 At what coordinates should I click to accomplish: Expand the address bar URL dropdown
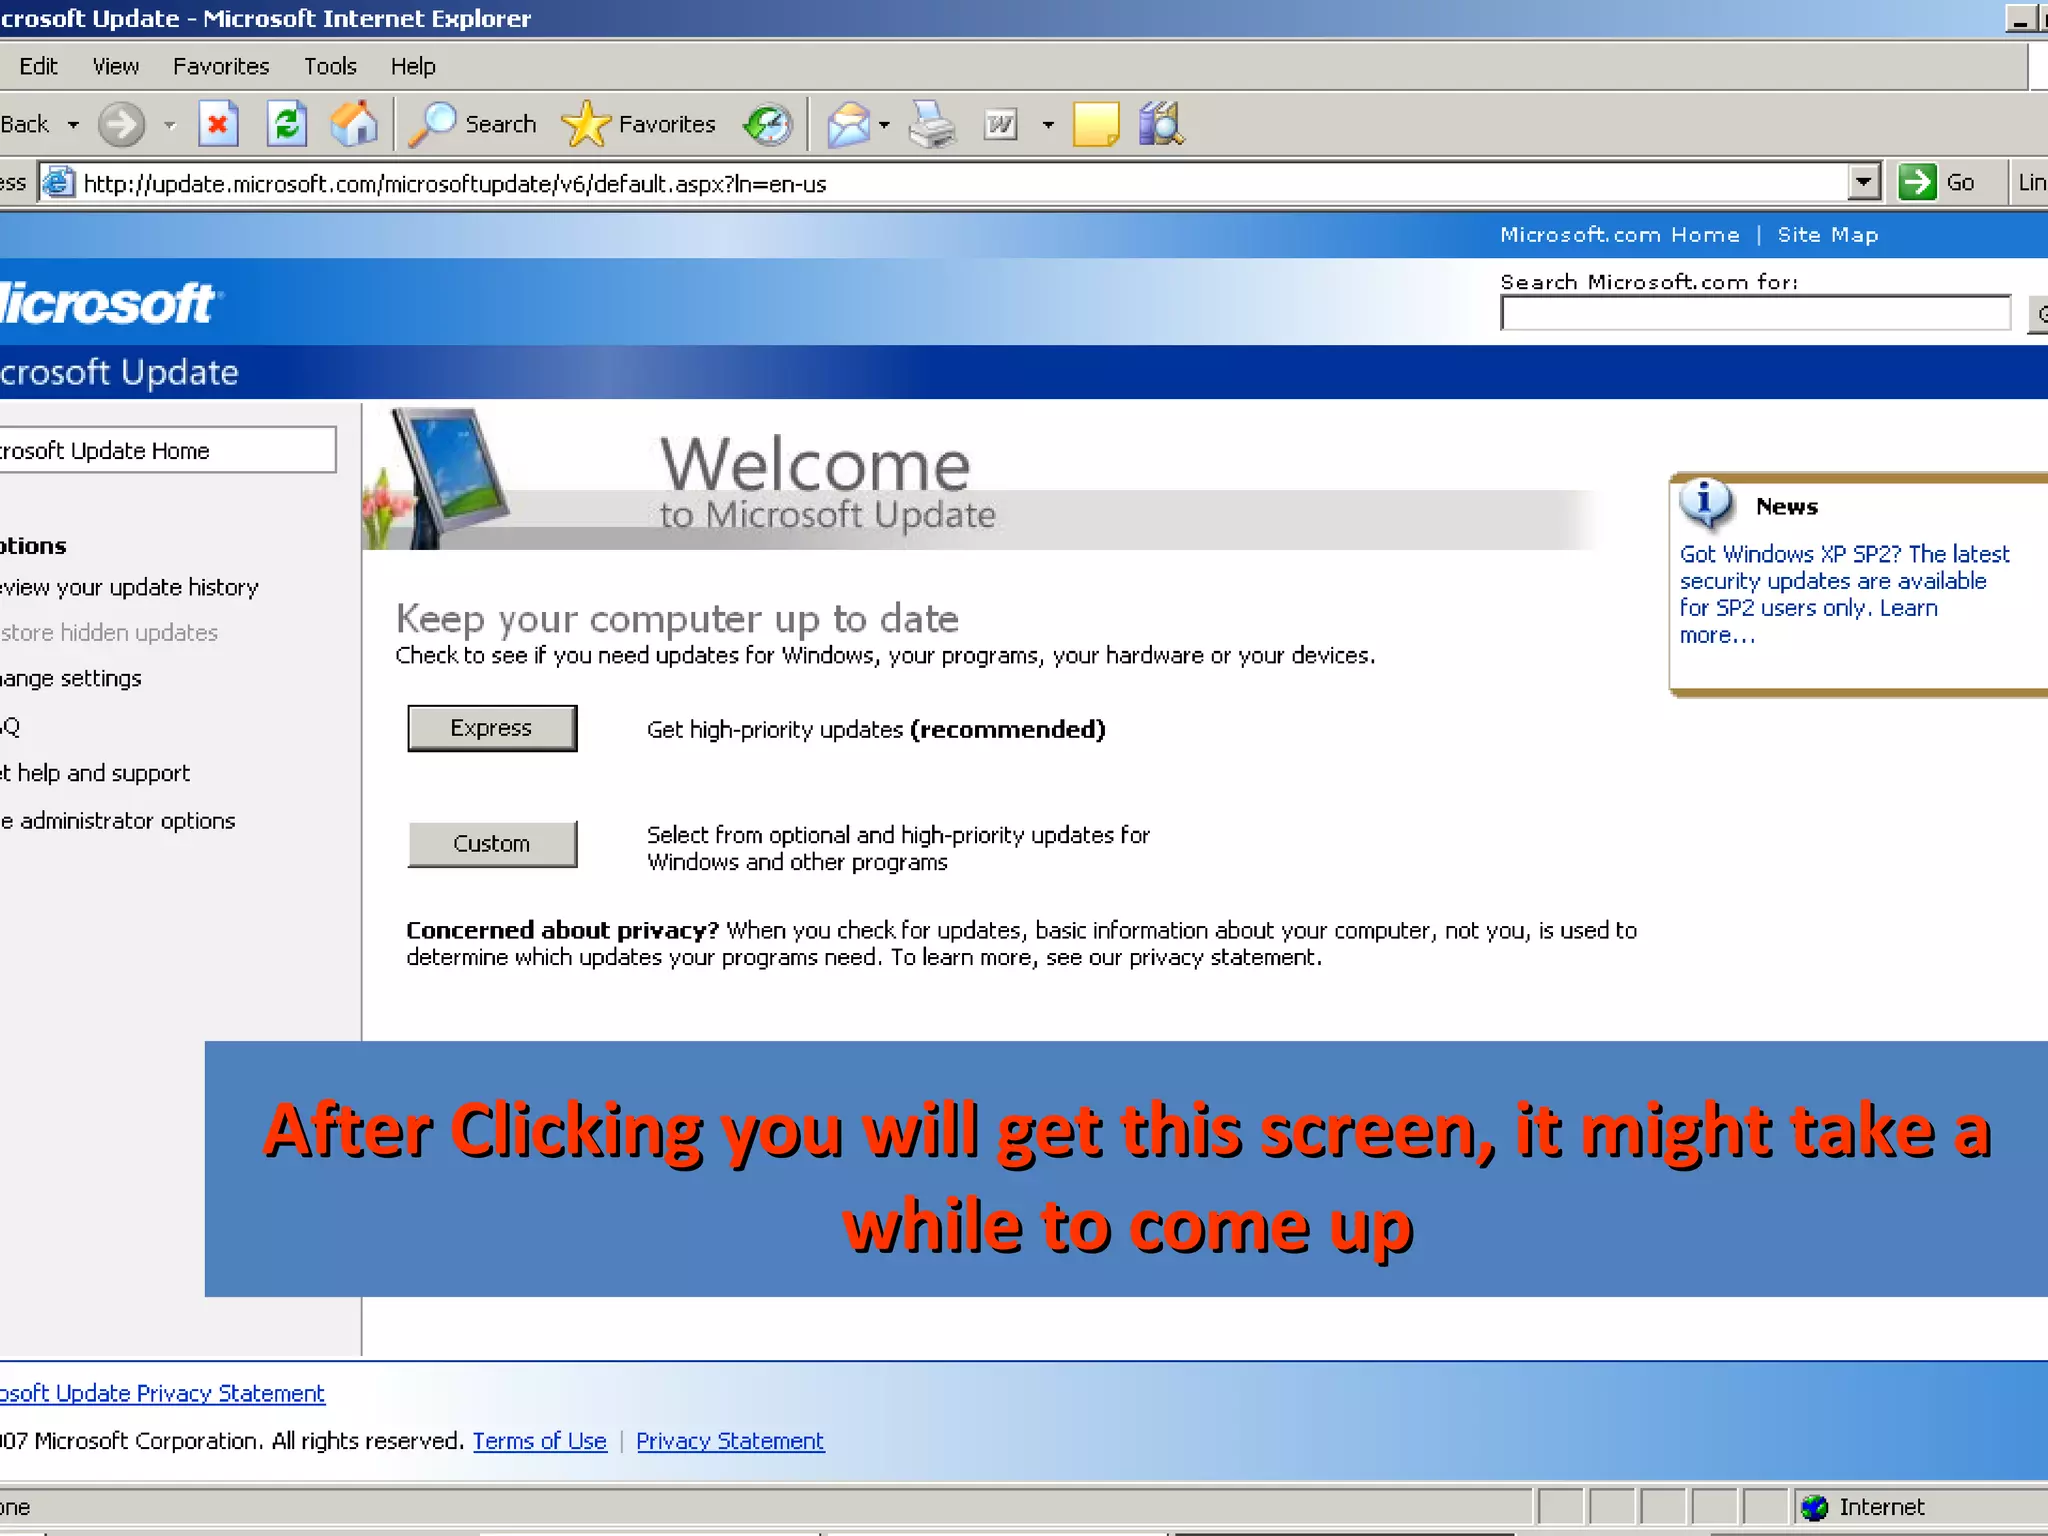click(x=1863, y=182)
